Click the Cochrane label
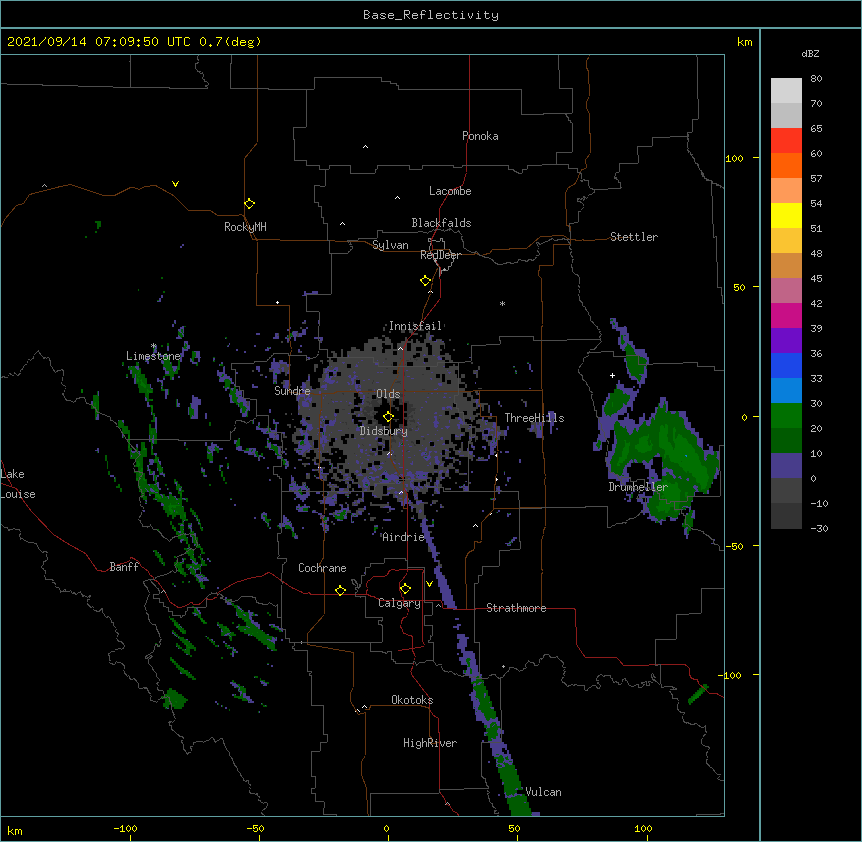 point(322,568)
